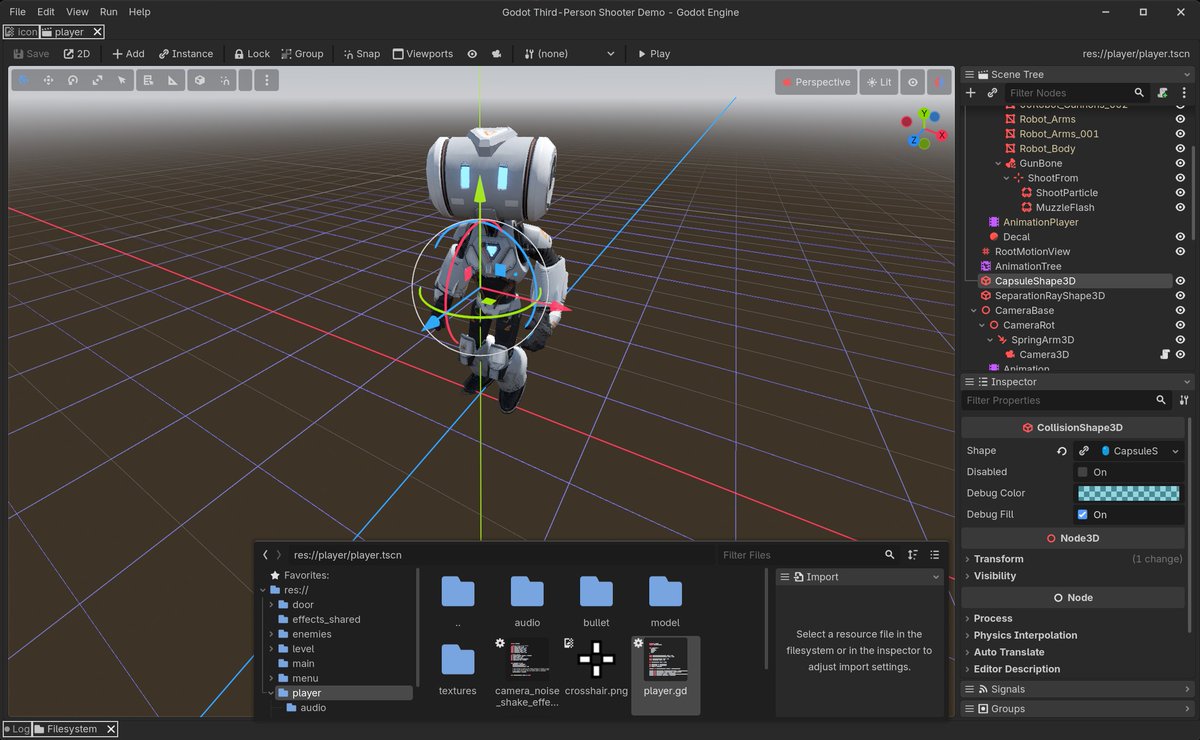Click the search icon in Filter Files
The image size is (1200, 740).
pyautogui.click(x=889, y=555)
